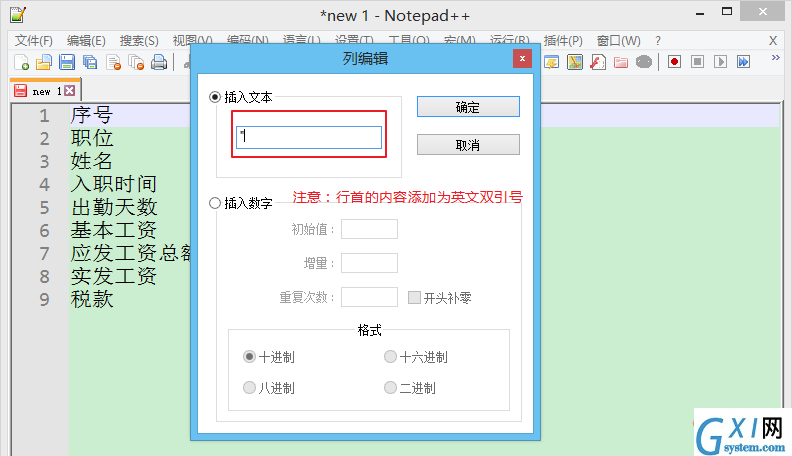Open the Function List toolbar icon

tap(598, 62)
